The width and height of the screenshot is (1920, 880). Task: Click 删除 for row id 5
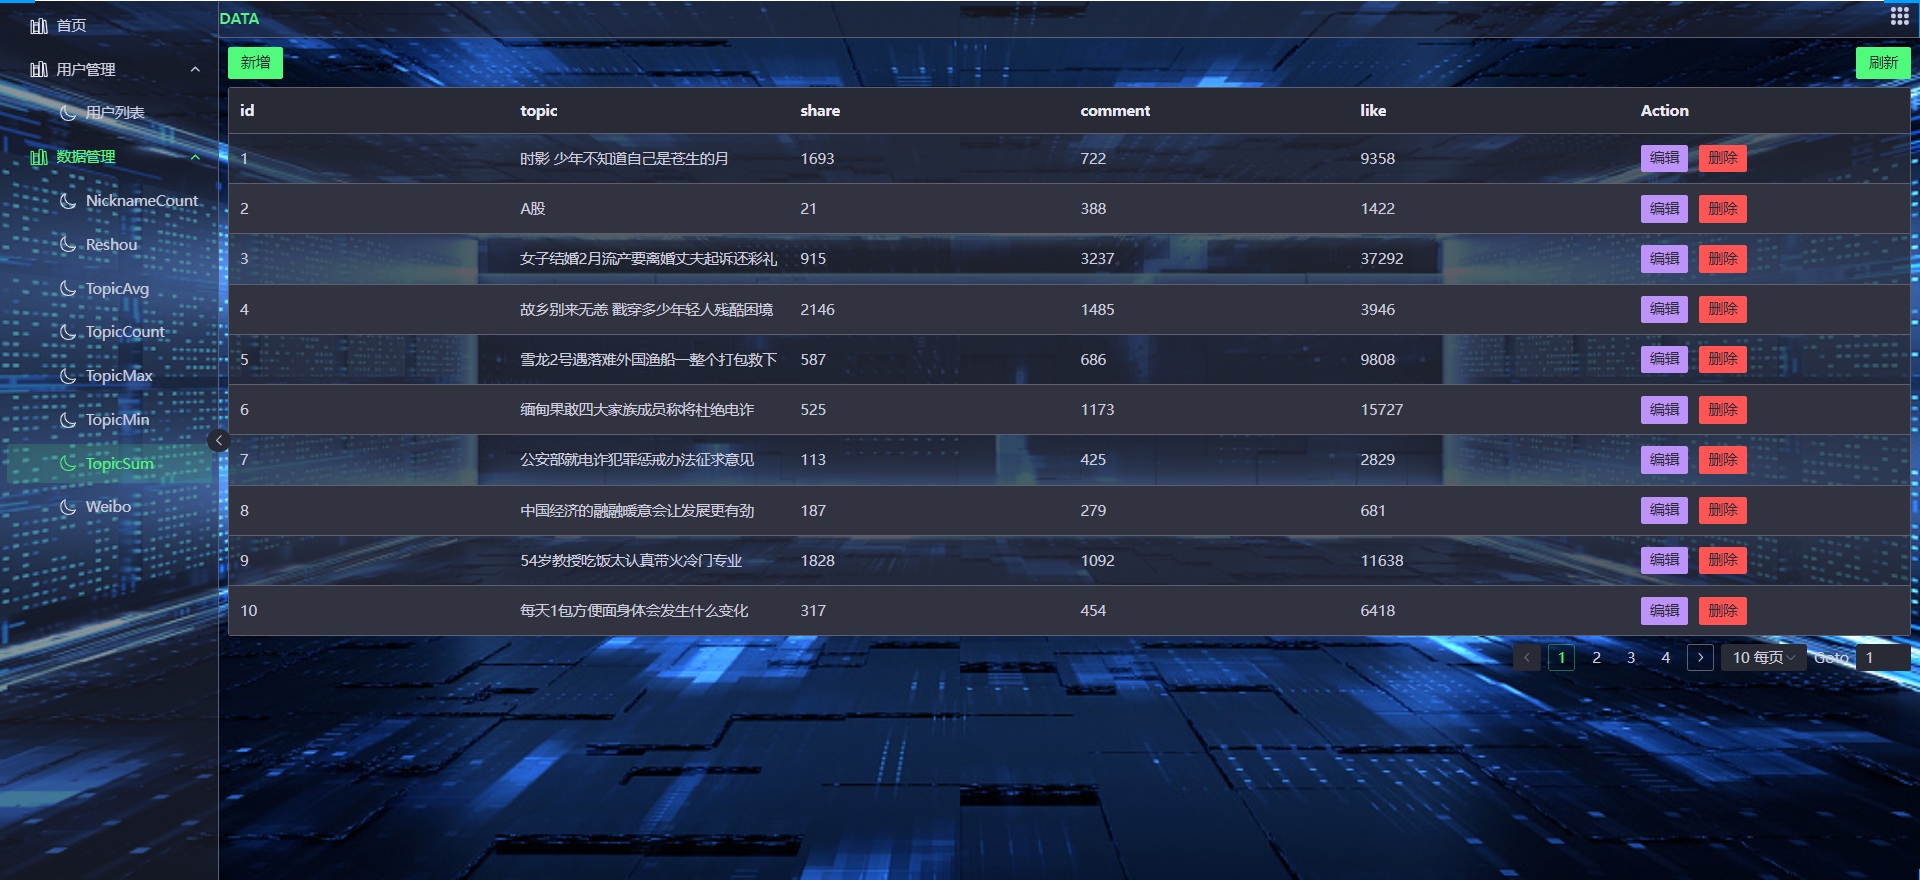click(x=1722, y=359)
